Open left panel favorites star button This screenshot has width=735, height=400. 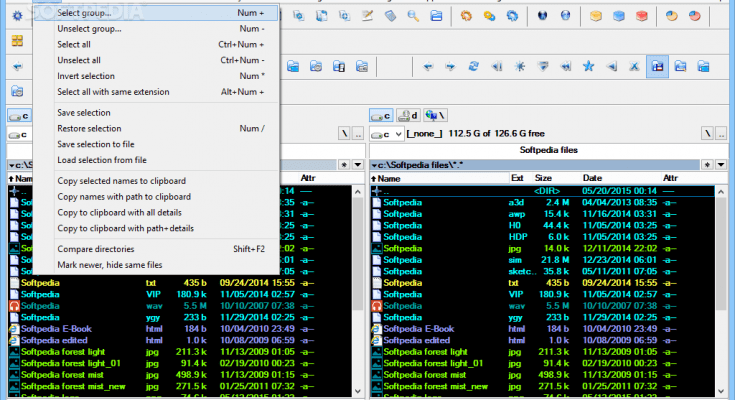click(x=344, y=165)
